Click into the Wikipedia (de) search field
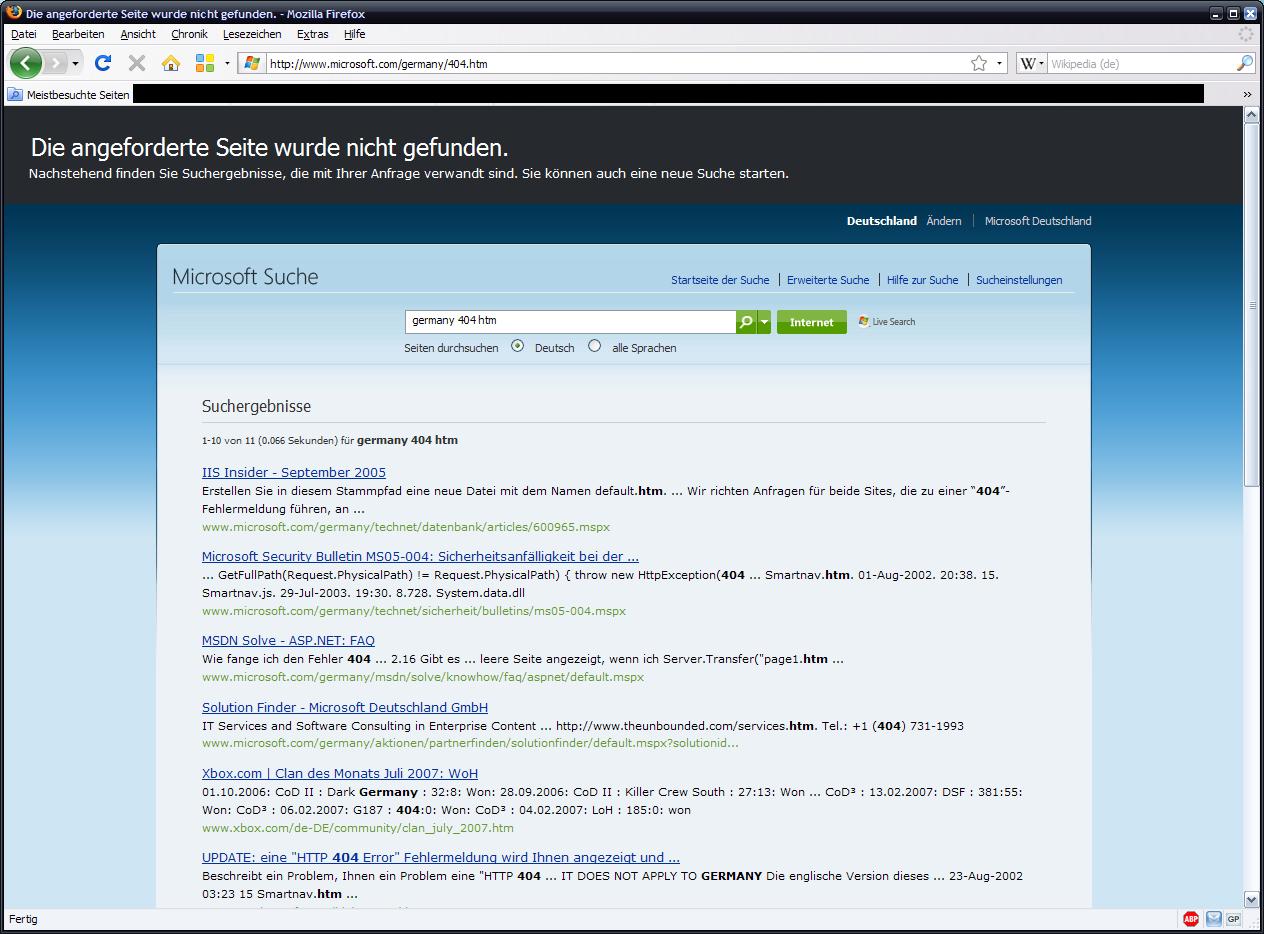The image size is (1264, 934). [1140, 63]
